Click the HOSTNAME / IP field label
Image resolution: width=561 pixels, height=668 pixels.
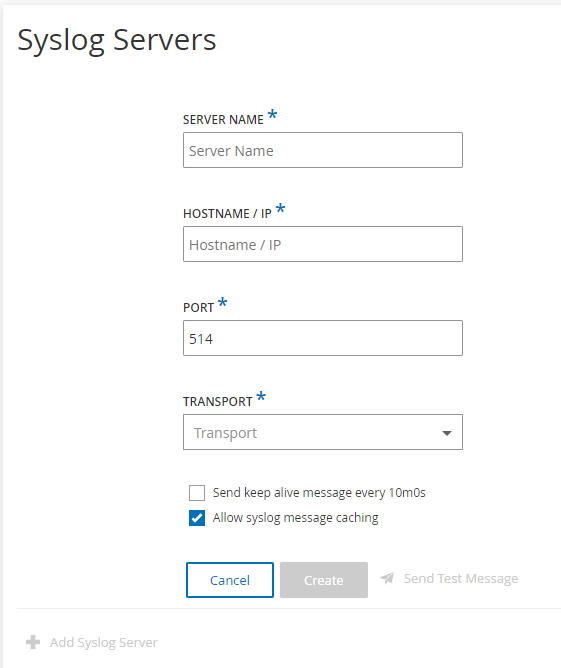227,213
